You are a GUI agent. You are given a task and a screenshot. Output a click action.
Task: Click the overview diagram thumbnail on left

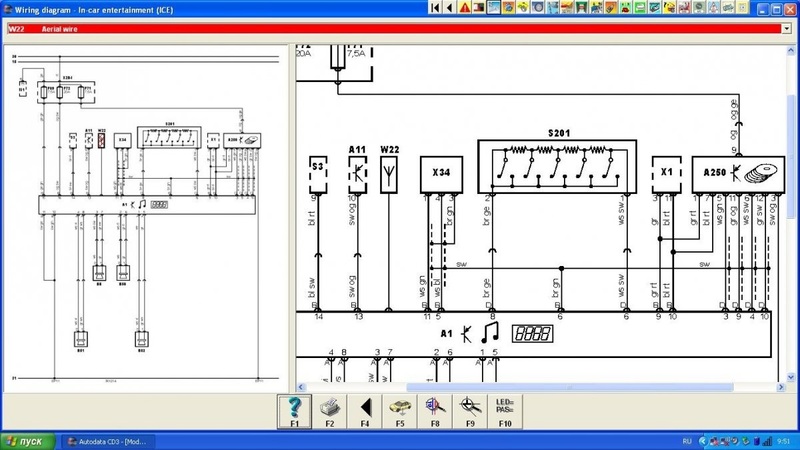tap(143, 220)
